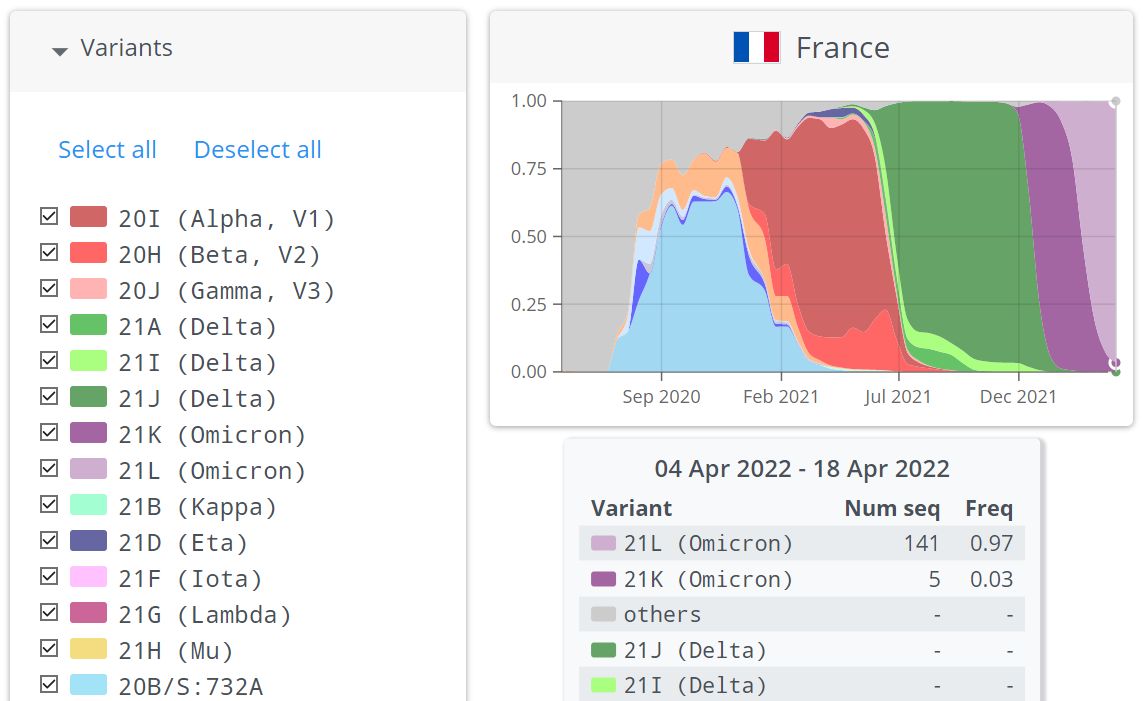
Task: Click the 21K (Omicron) swatch in the table
Action: [x=603, y=579]
